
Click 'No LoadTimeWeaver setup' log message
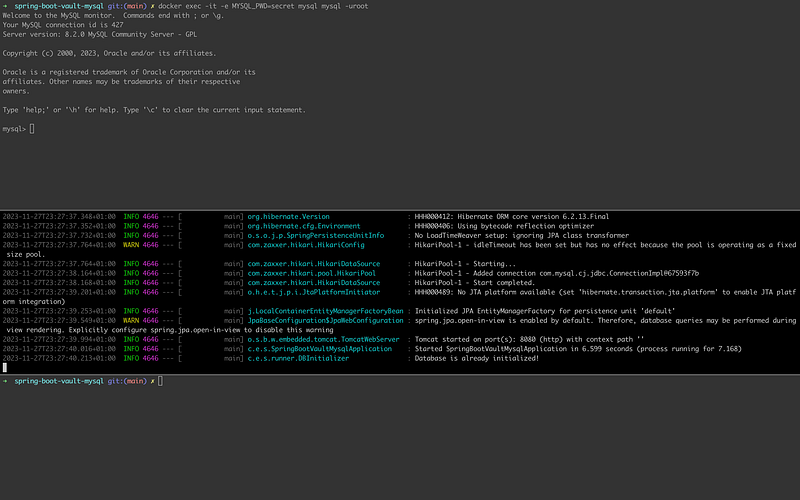[521, 236]
